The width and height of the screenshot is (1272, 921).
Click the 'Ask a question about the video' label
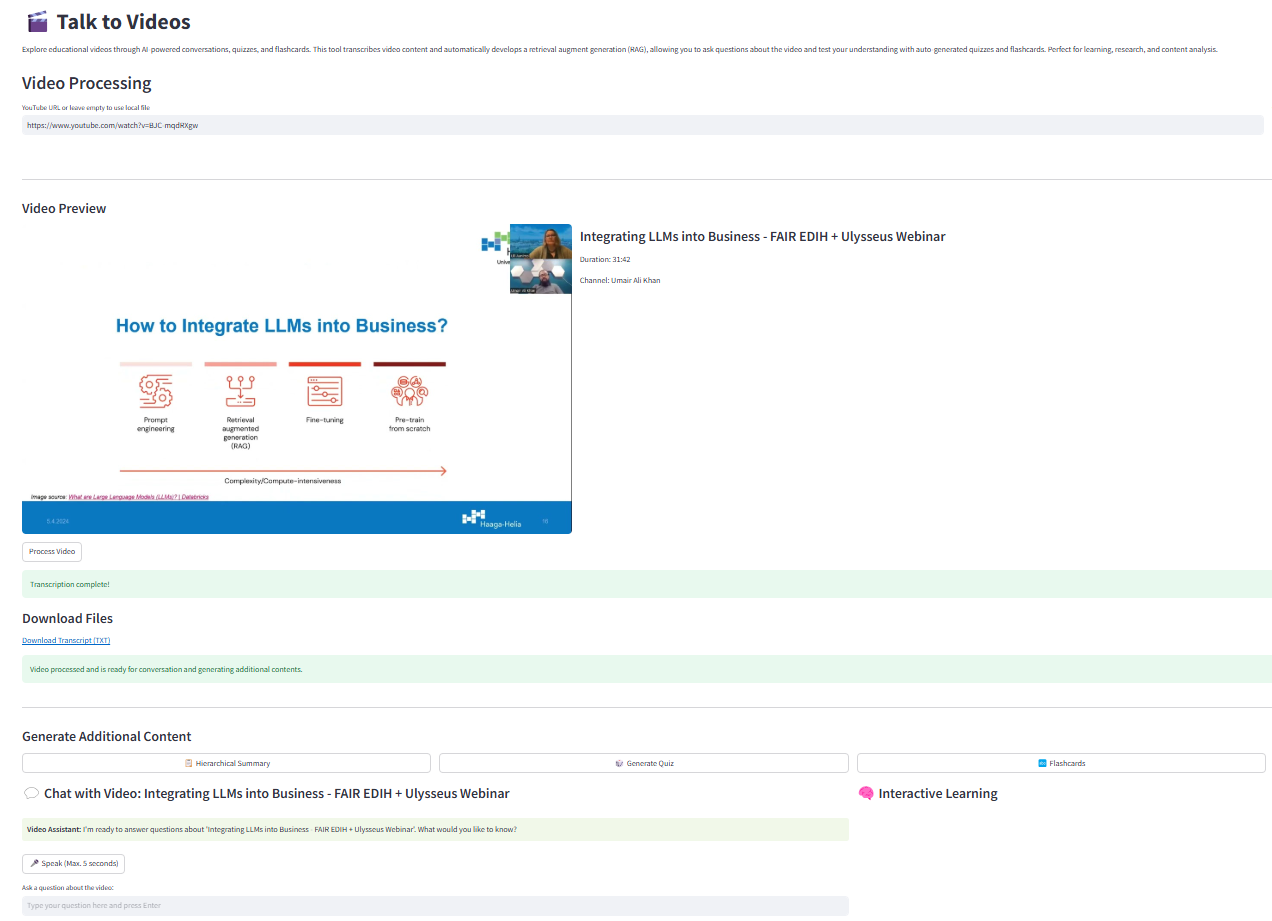point(68,887)
